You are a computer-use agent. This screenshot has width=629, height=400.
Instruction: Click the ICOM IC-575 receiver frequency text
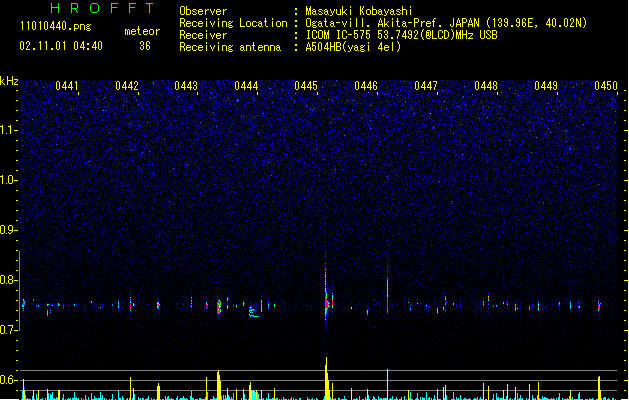(402, 35)
